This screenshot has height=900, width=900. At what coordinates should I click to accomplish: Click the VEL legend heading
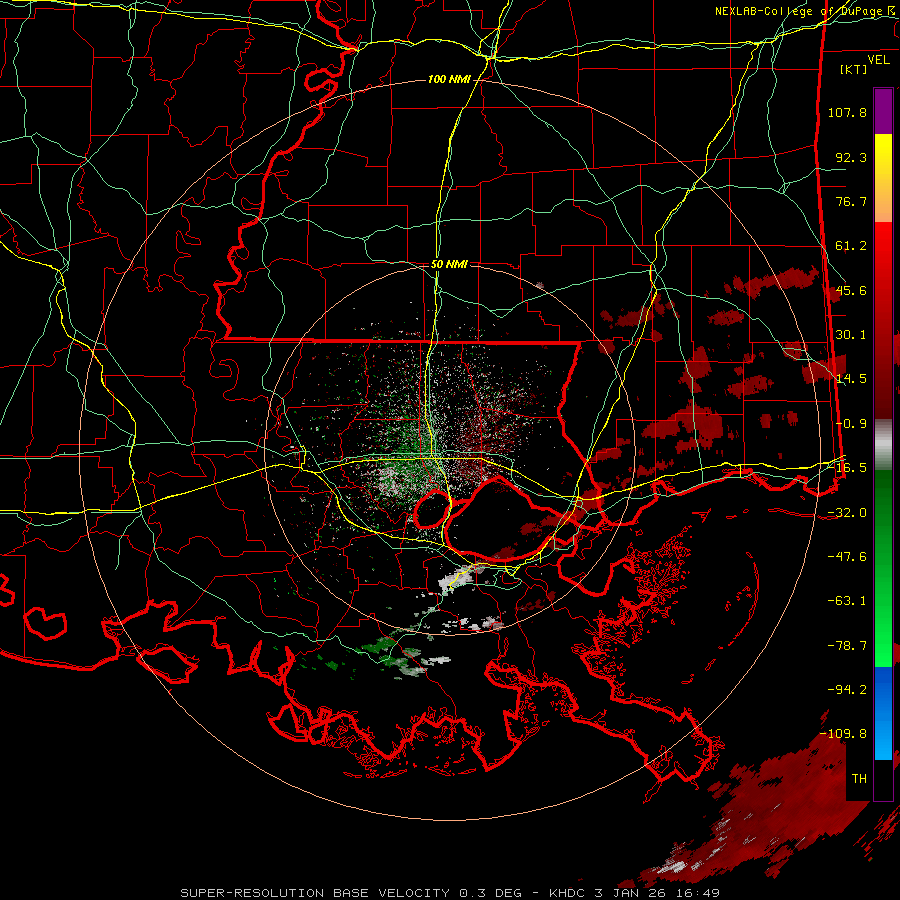pos(878,60)
